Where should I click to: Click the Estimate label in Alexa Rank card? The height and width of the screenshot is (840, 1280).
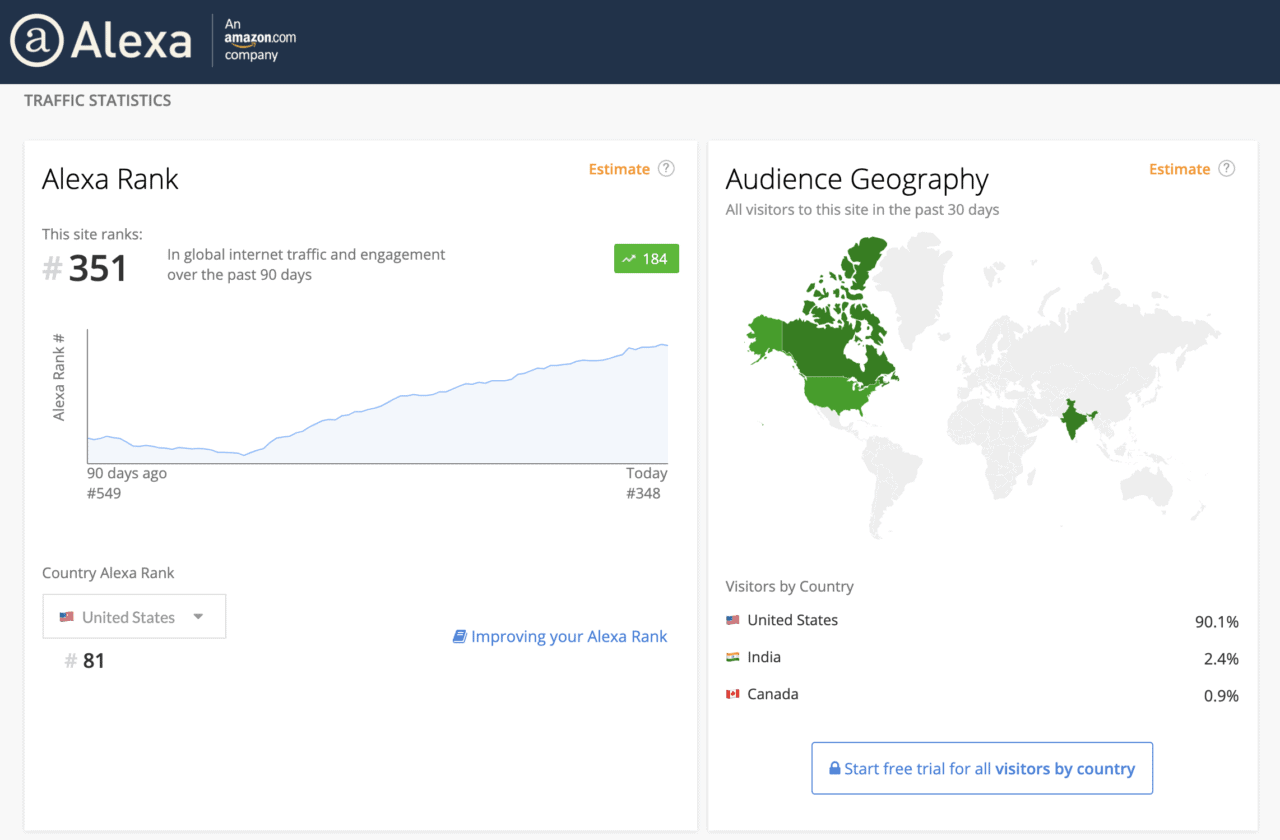tap(619, 169)
